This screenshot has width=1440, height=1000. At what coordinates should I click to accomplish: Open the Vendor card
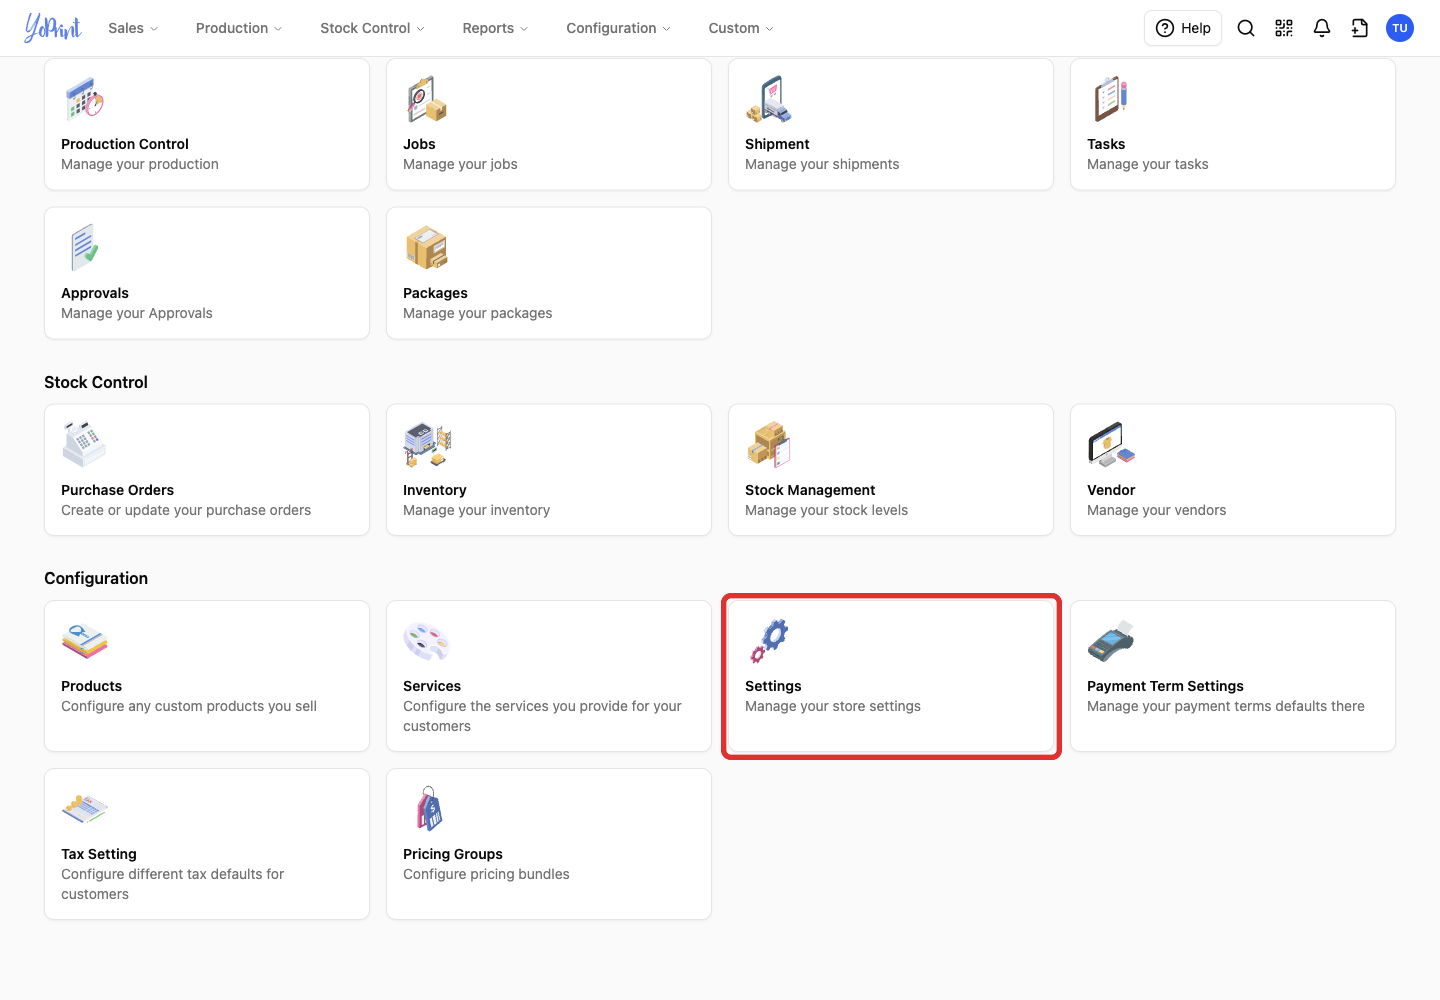[1233, 470]
